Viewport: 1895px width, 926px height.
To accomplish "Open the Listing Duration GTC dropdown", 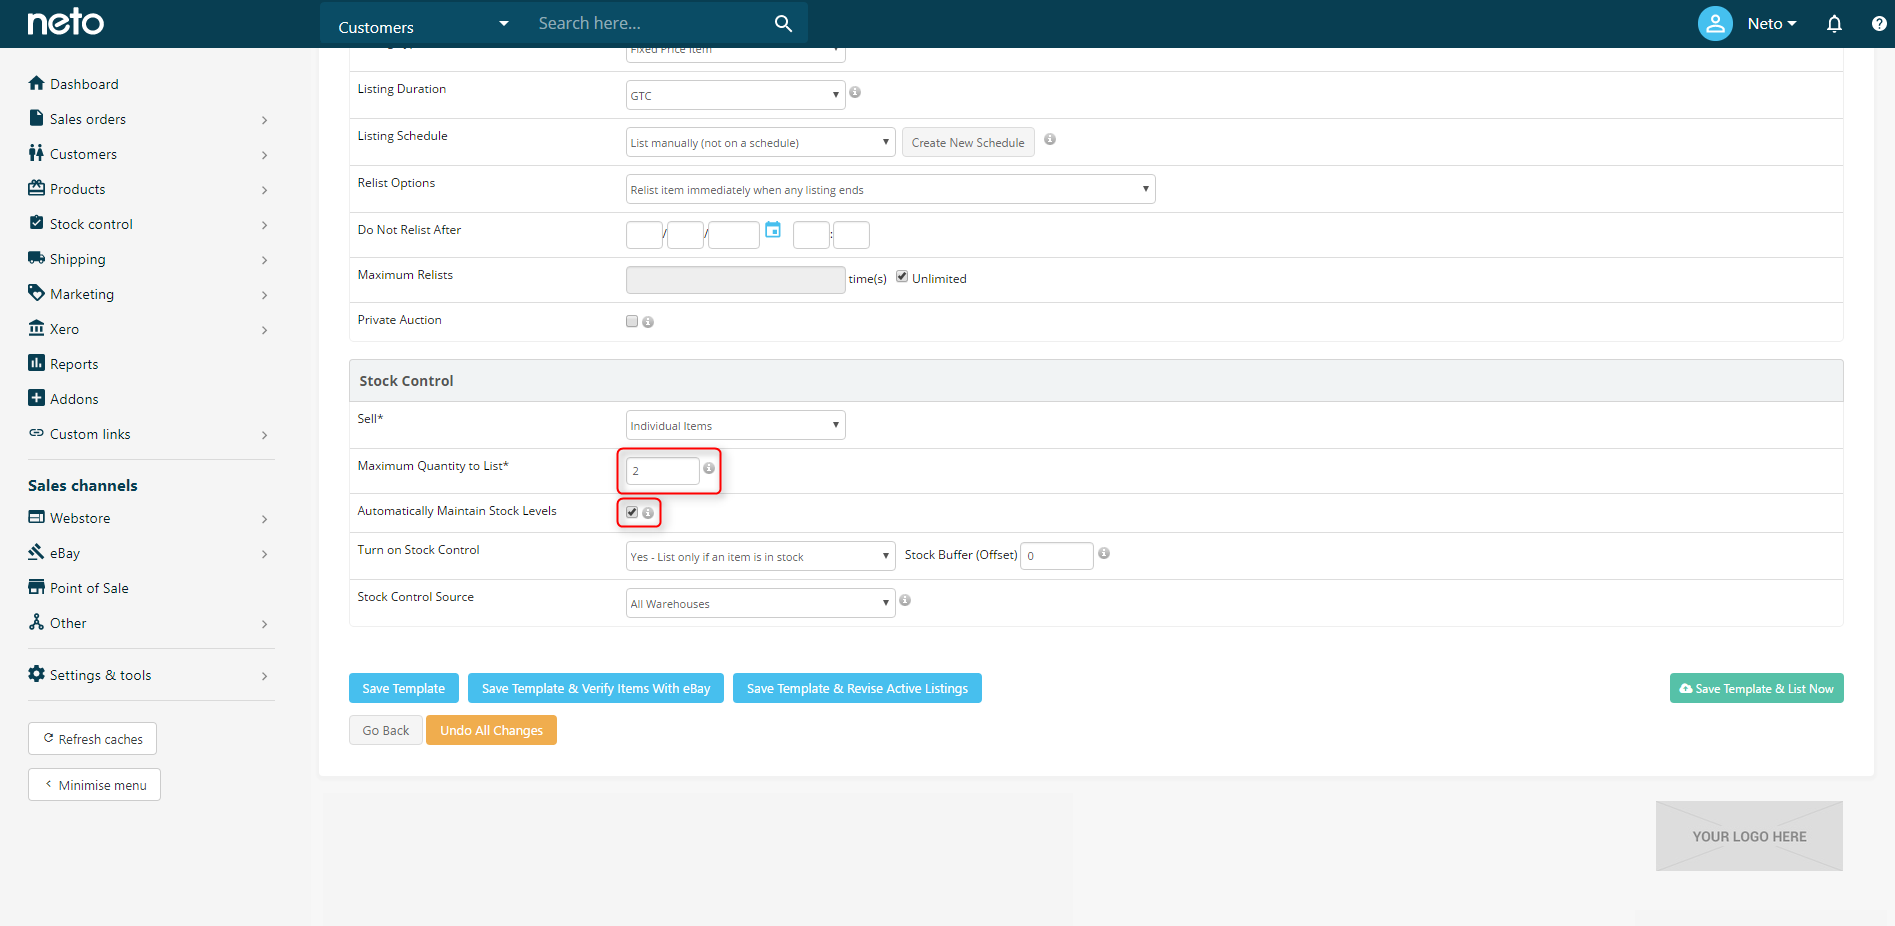I will coord(736,95).
